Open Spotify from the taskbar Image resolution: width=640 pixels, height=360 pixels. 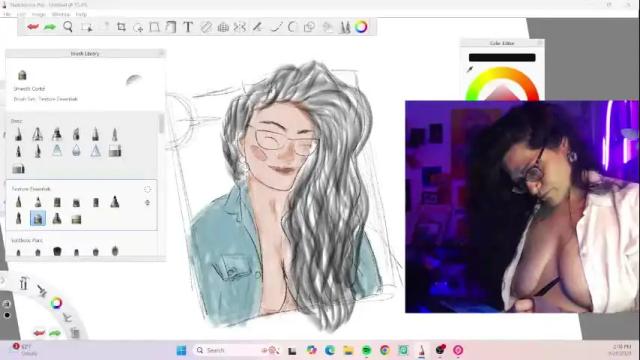(367, 350)
